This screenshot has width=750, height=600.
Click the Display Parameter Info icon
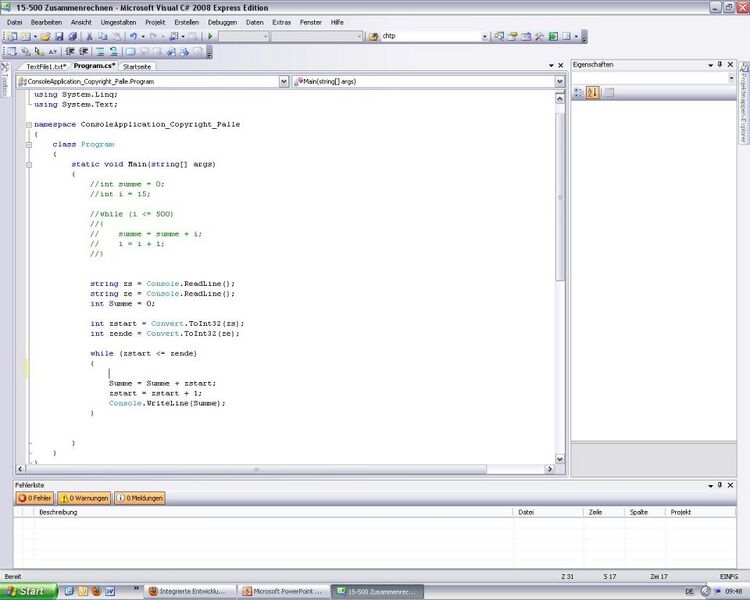[x=25, y=52]
